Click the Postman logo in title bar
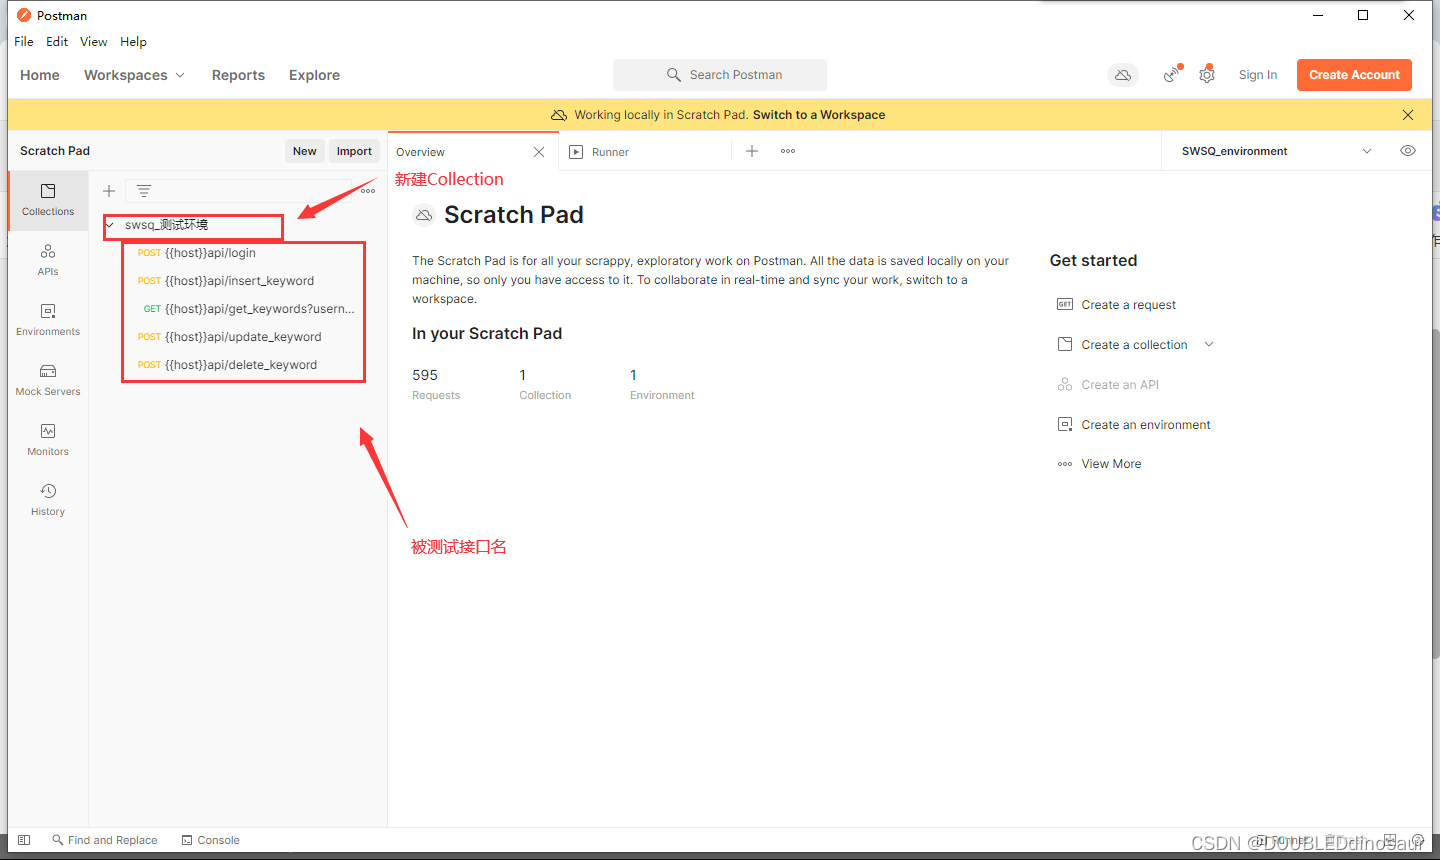1440x860 pixels. click(24, 15)
